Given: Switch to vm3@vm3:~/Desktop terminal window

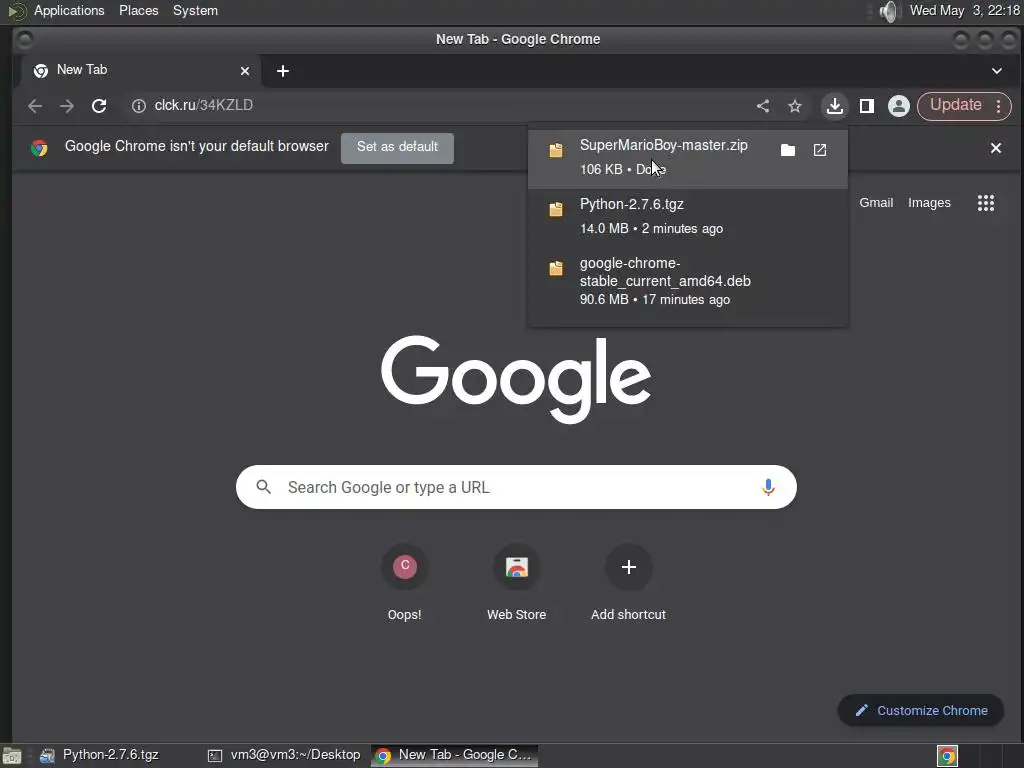Looking at the screenshot, I should click(x=283, y=756).
